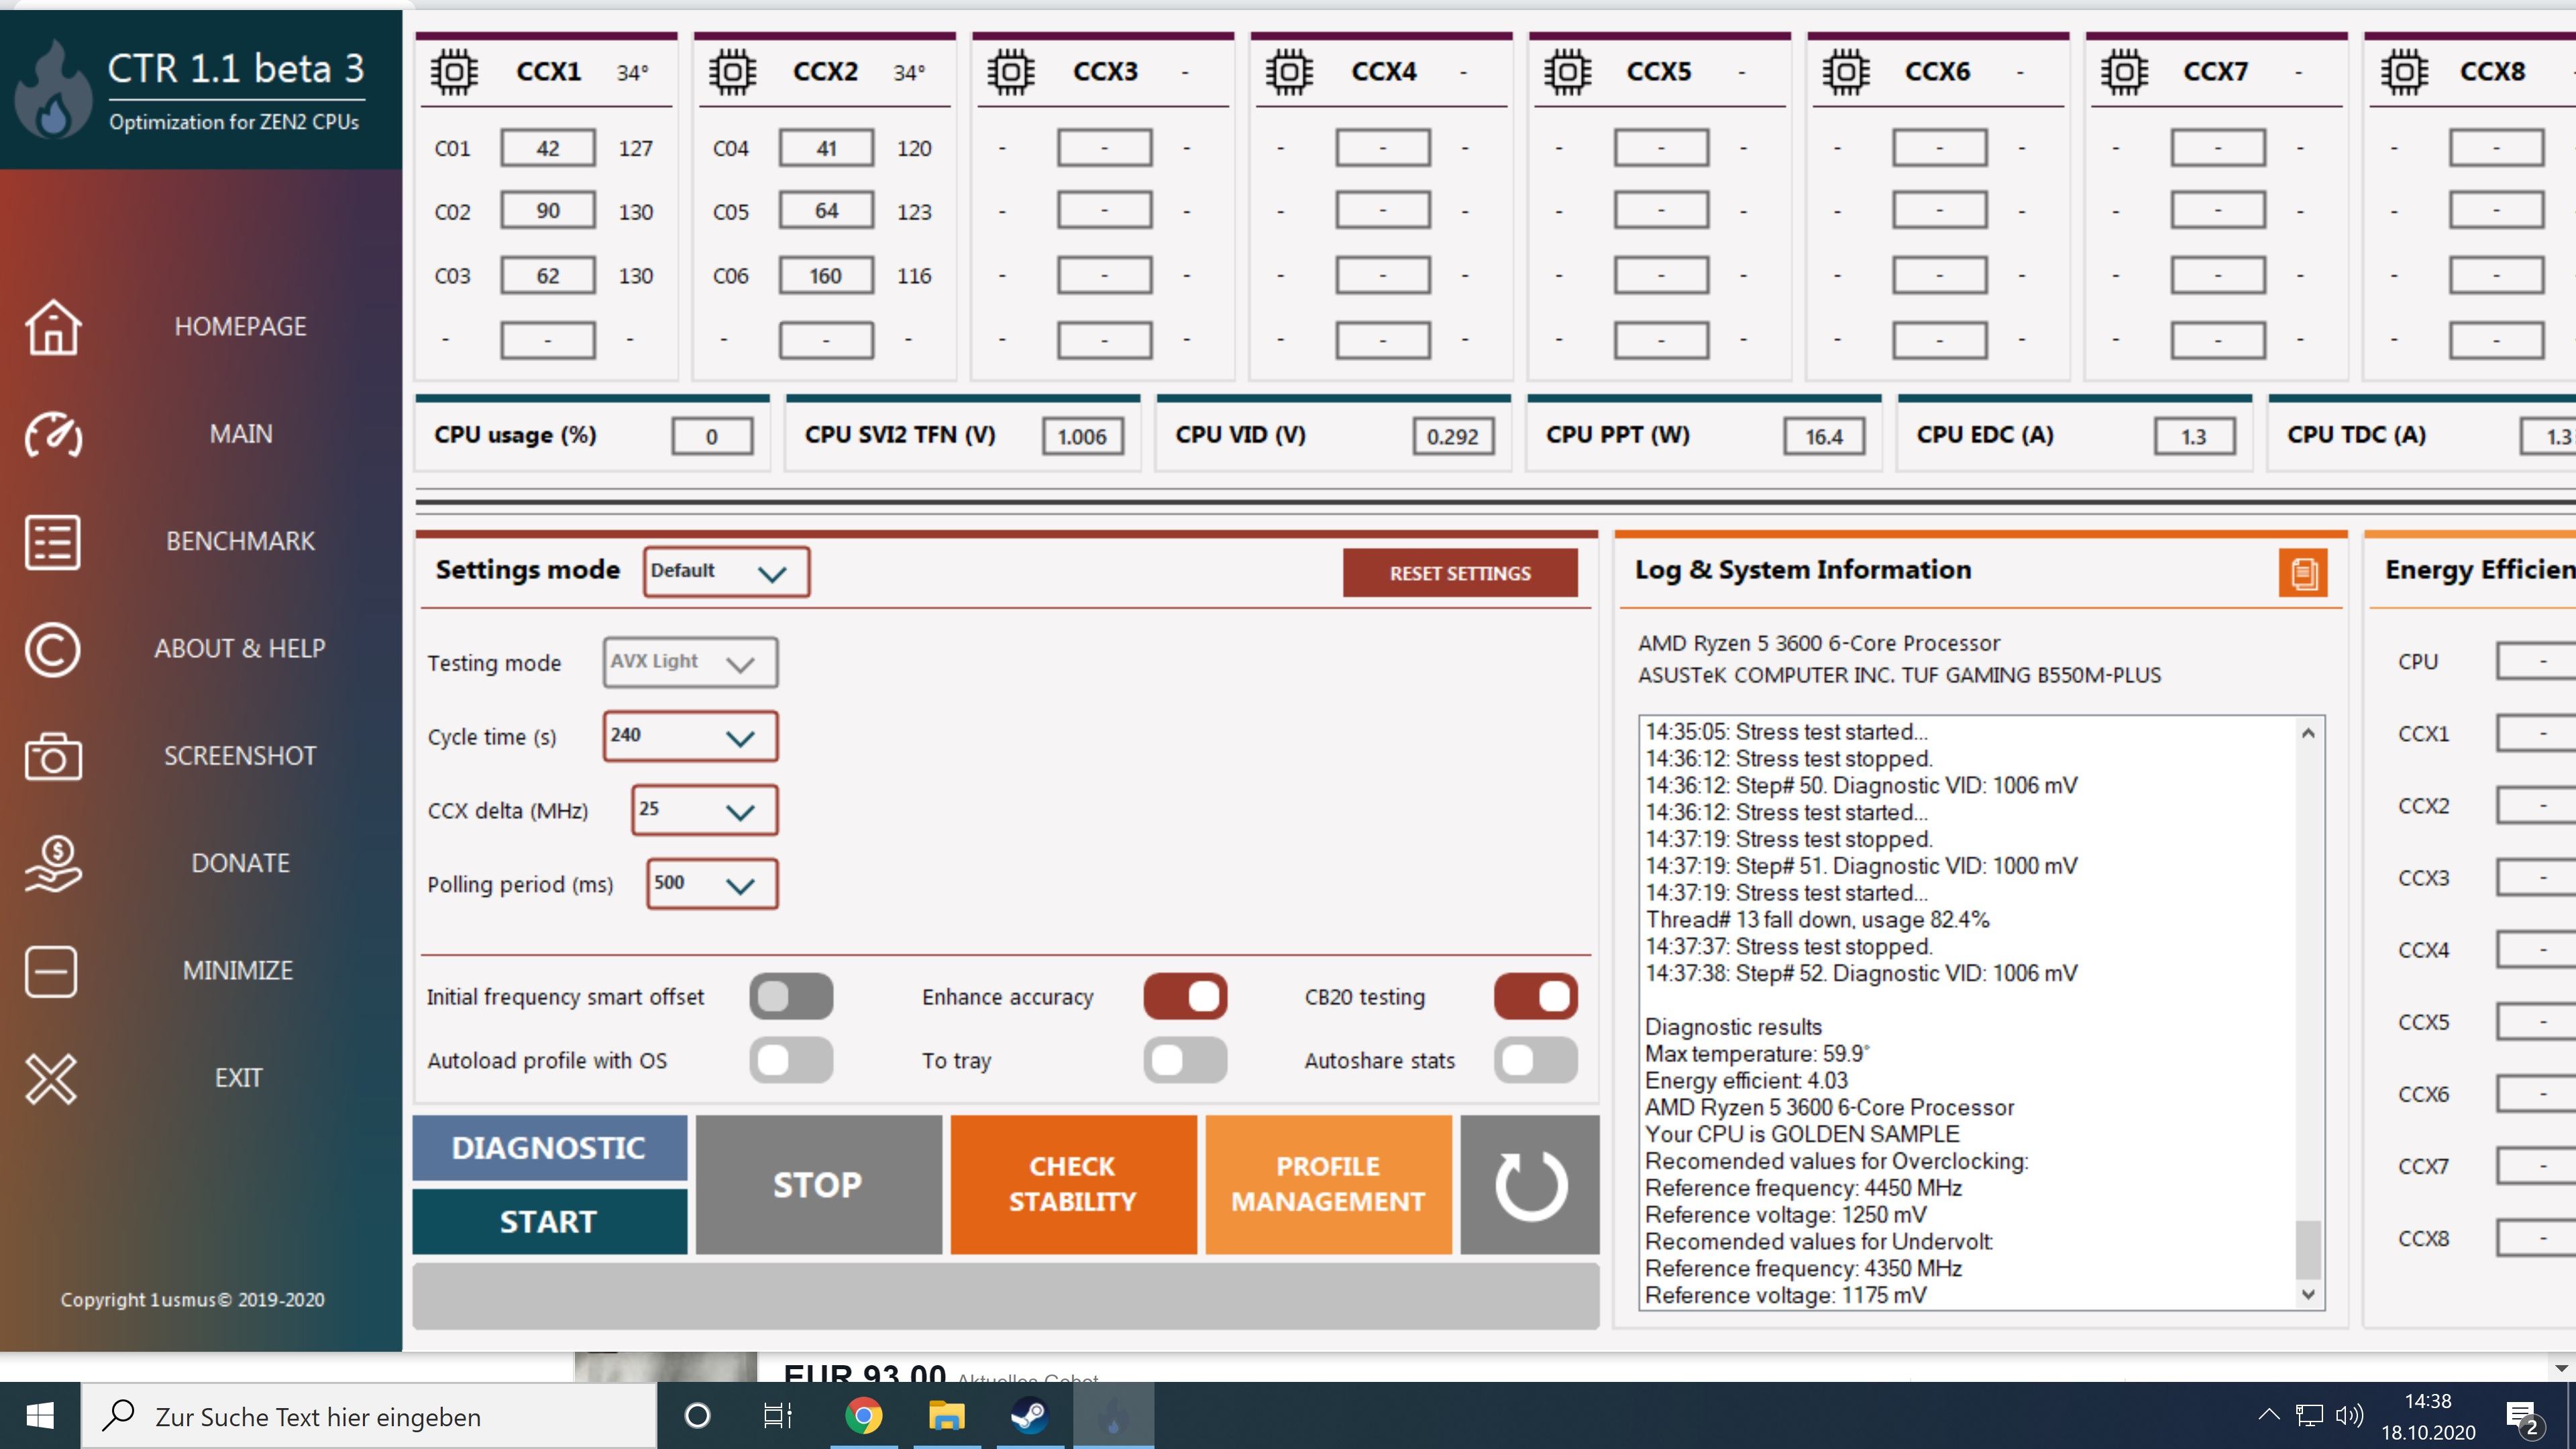This screenshot has width=2576, height=1449.
Task: Click the DIAGNOSTIC button
Action: click(549, 1148)
